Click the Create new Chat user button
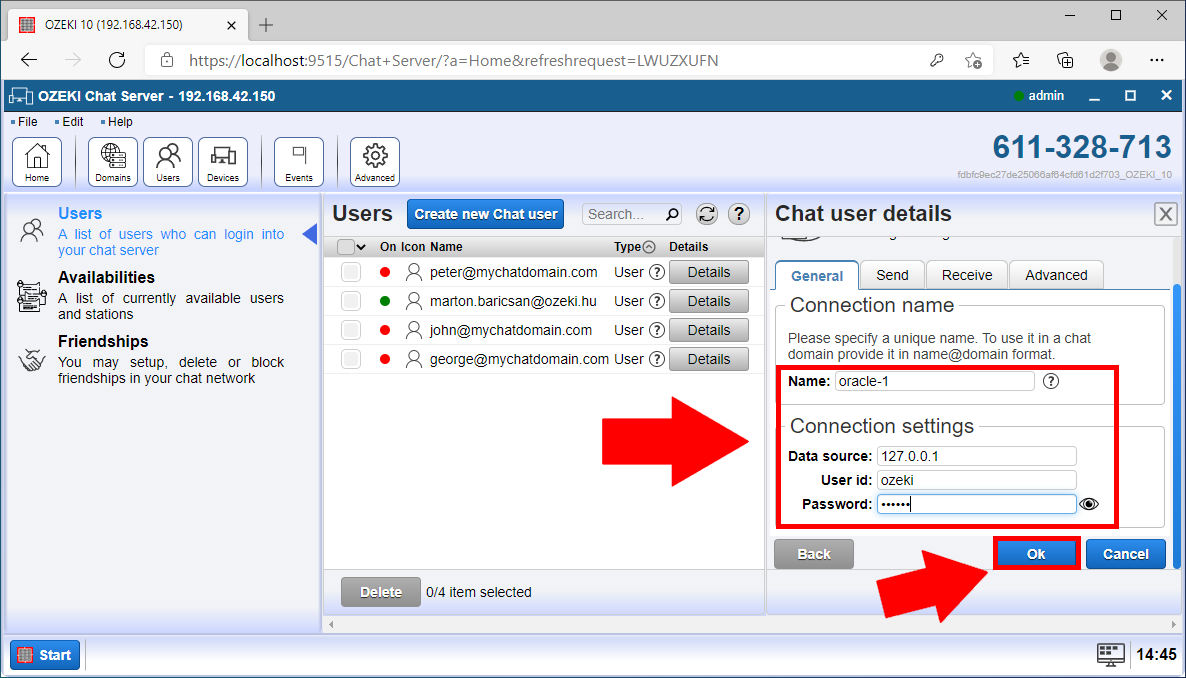 485,214
